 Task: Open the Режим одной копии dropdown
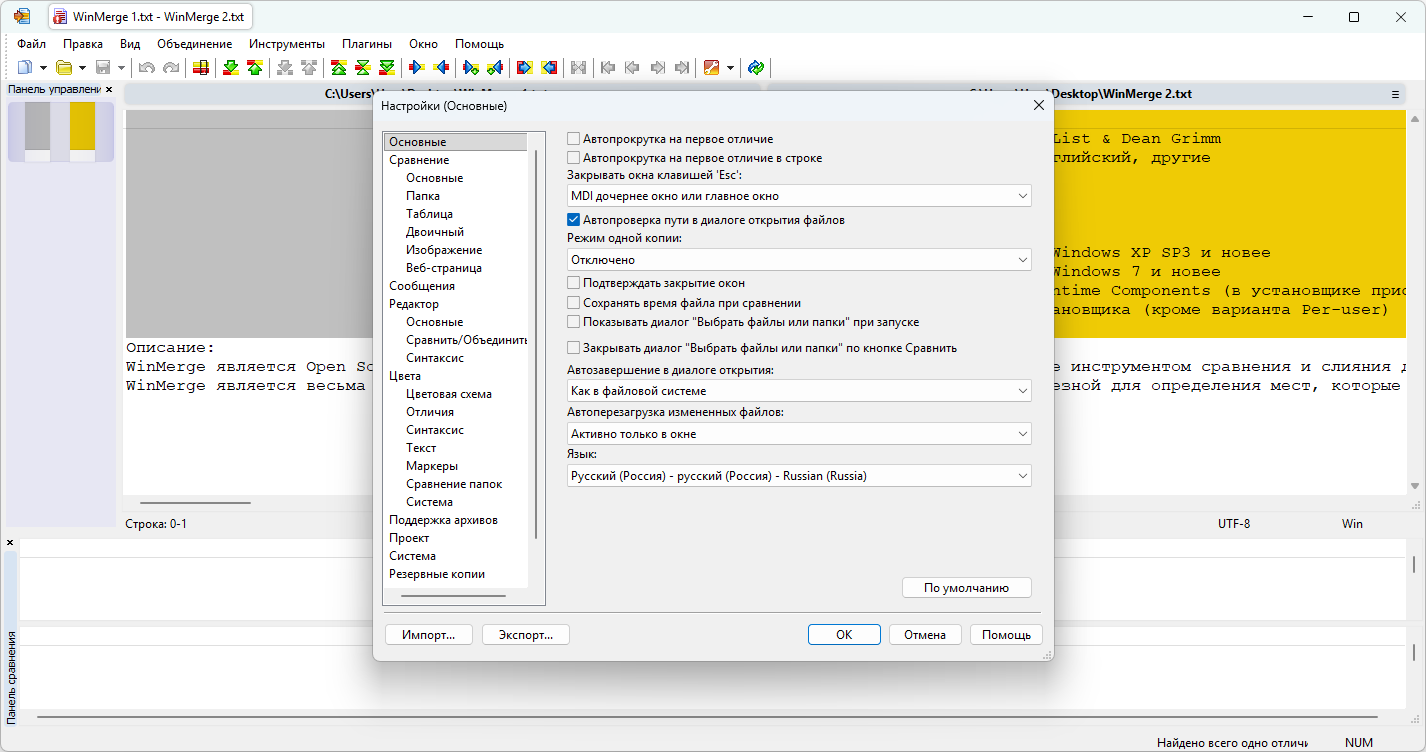(x=799, y=260)
